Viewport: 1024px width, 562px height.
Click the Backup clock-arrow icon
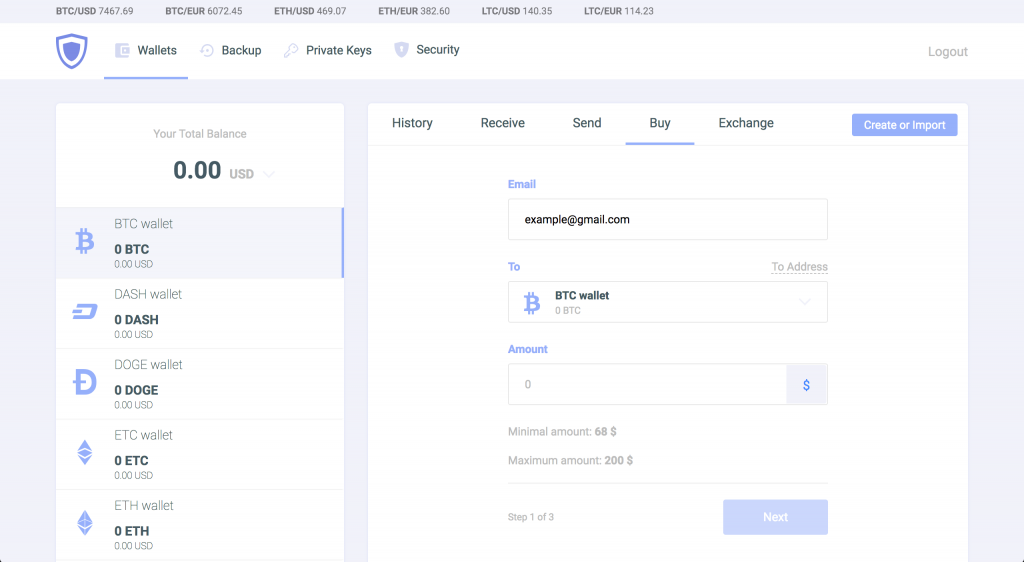(x=207, y=50)
